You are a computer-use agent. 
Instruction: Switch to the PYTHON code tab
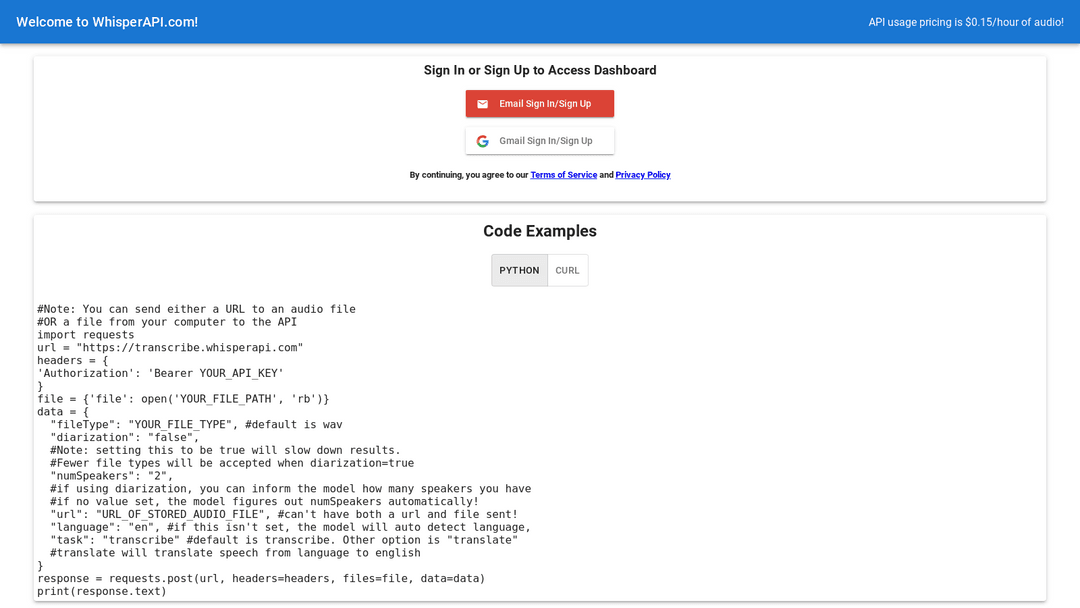pos(519,271)
